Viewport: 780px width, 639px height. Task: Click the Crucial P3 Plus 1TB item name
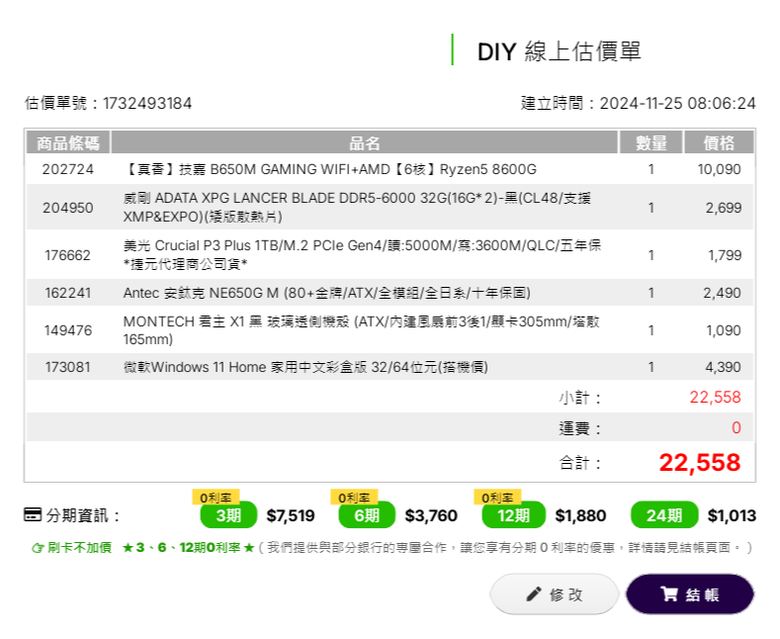click(x=362, y=255)
